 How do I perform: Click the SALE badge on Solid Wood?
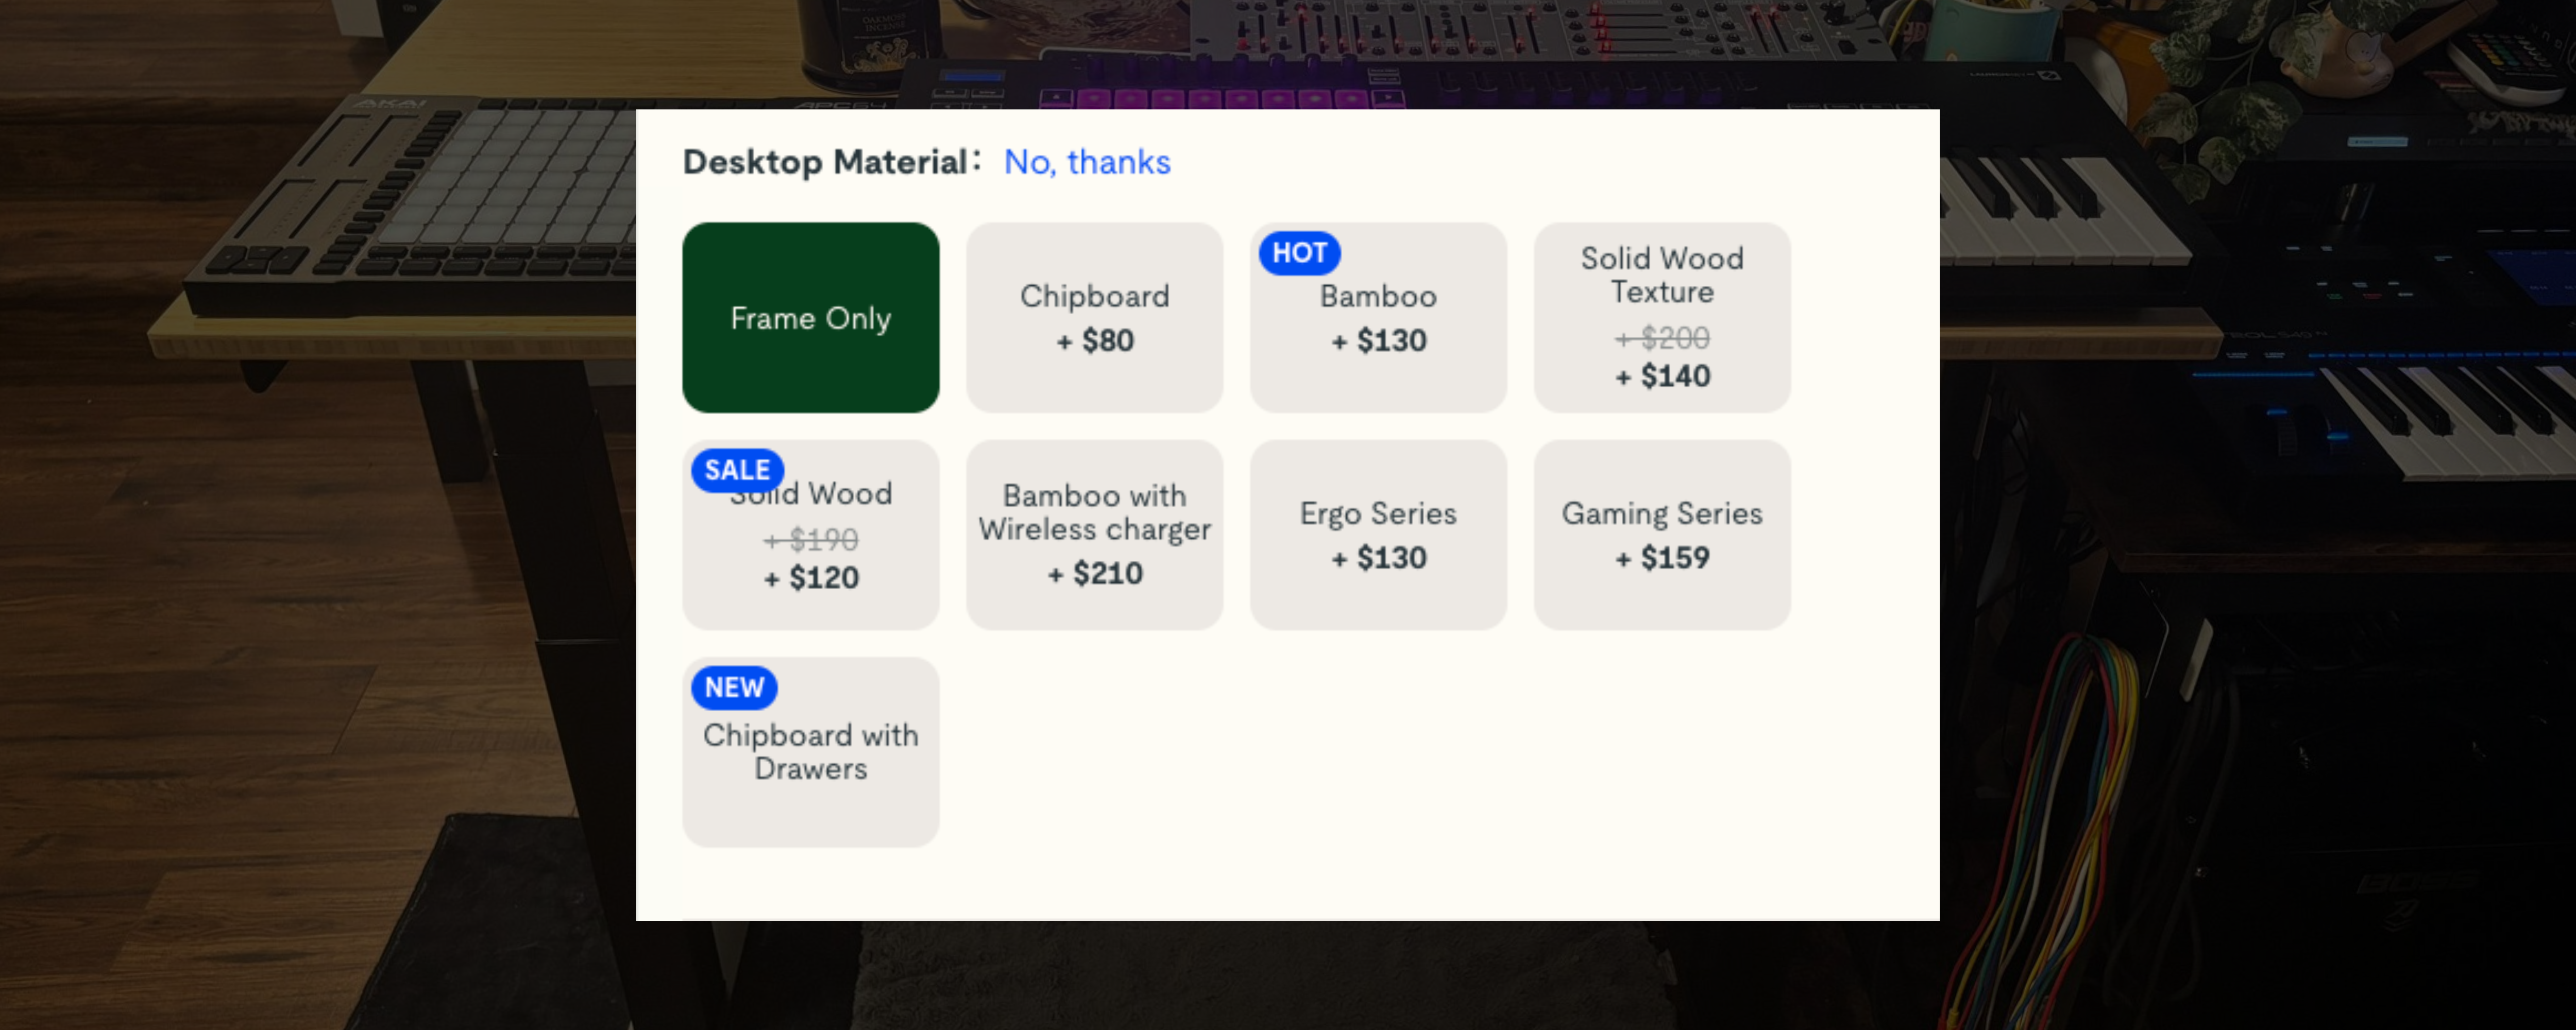tap(737, 470)
